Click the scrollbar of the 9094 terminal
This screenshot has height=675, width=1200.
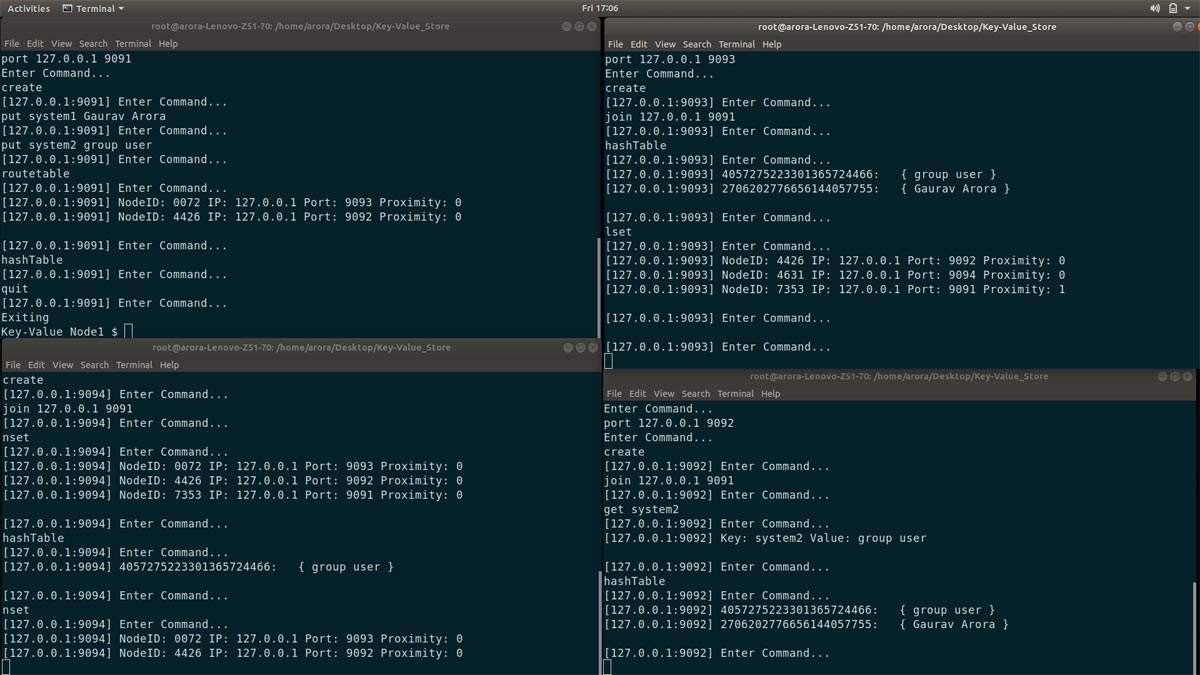(599, 620)
